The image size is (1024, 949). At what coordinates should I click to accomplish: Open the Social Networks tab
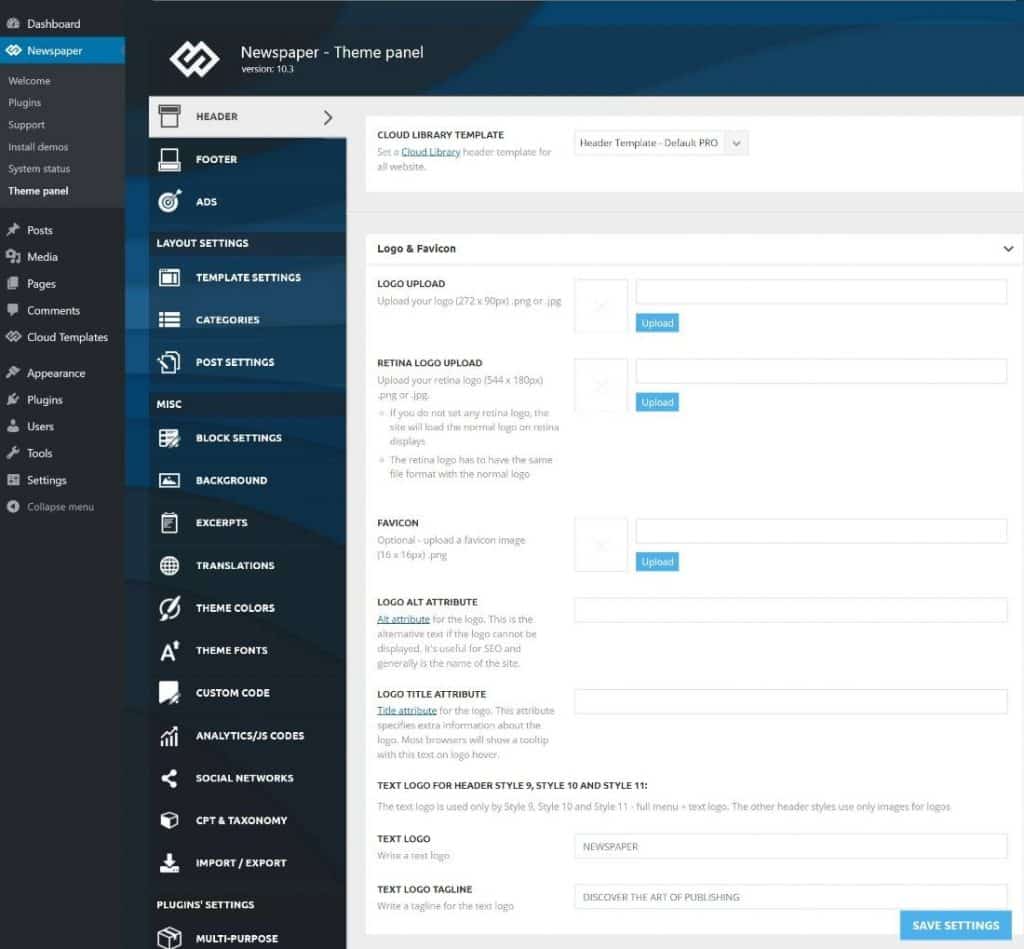(248, 779)
